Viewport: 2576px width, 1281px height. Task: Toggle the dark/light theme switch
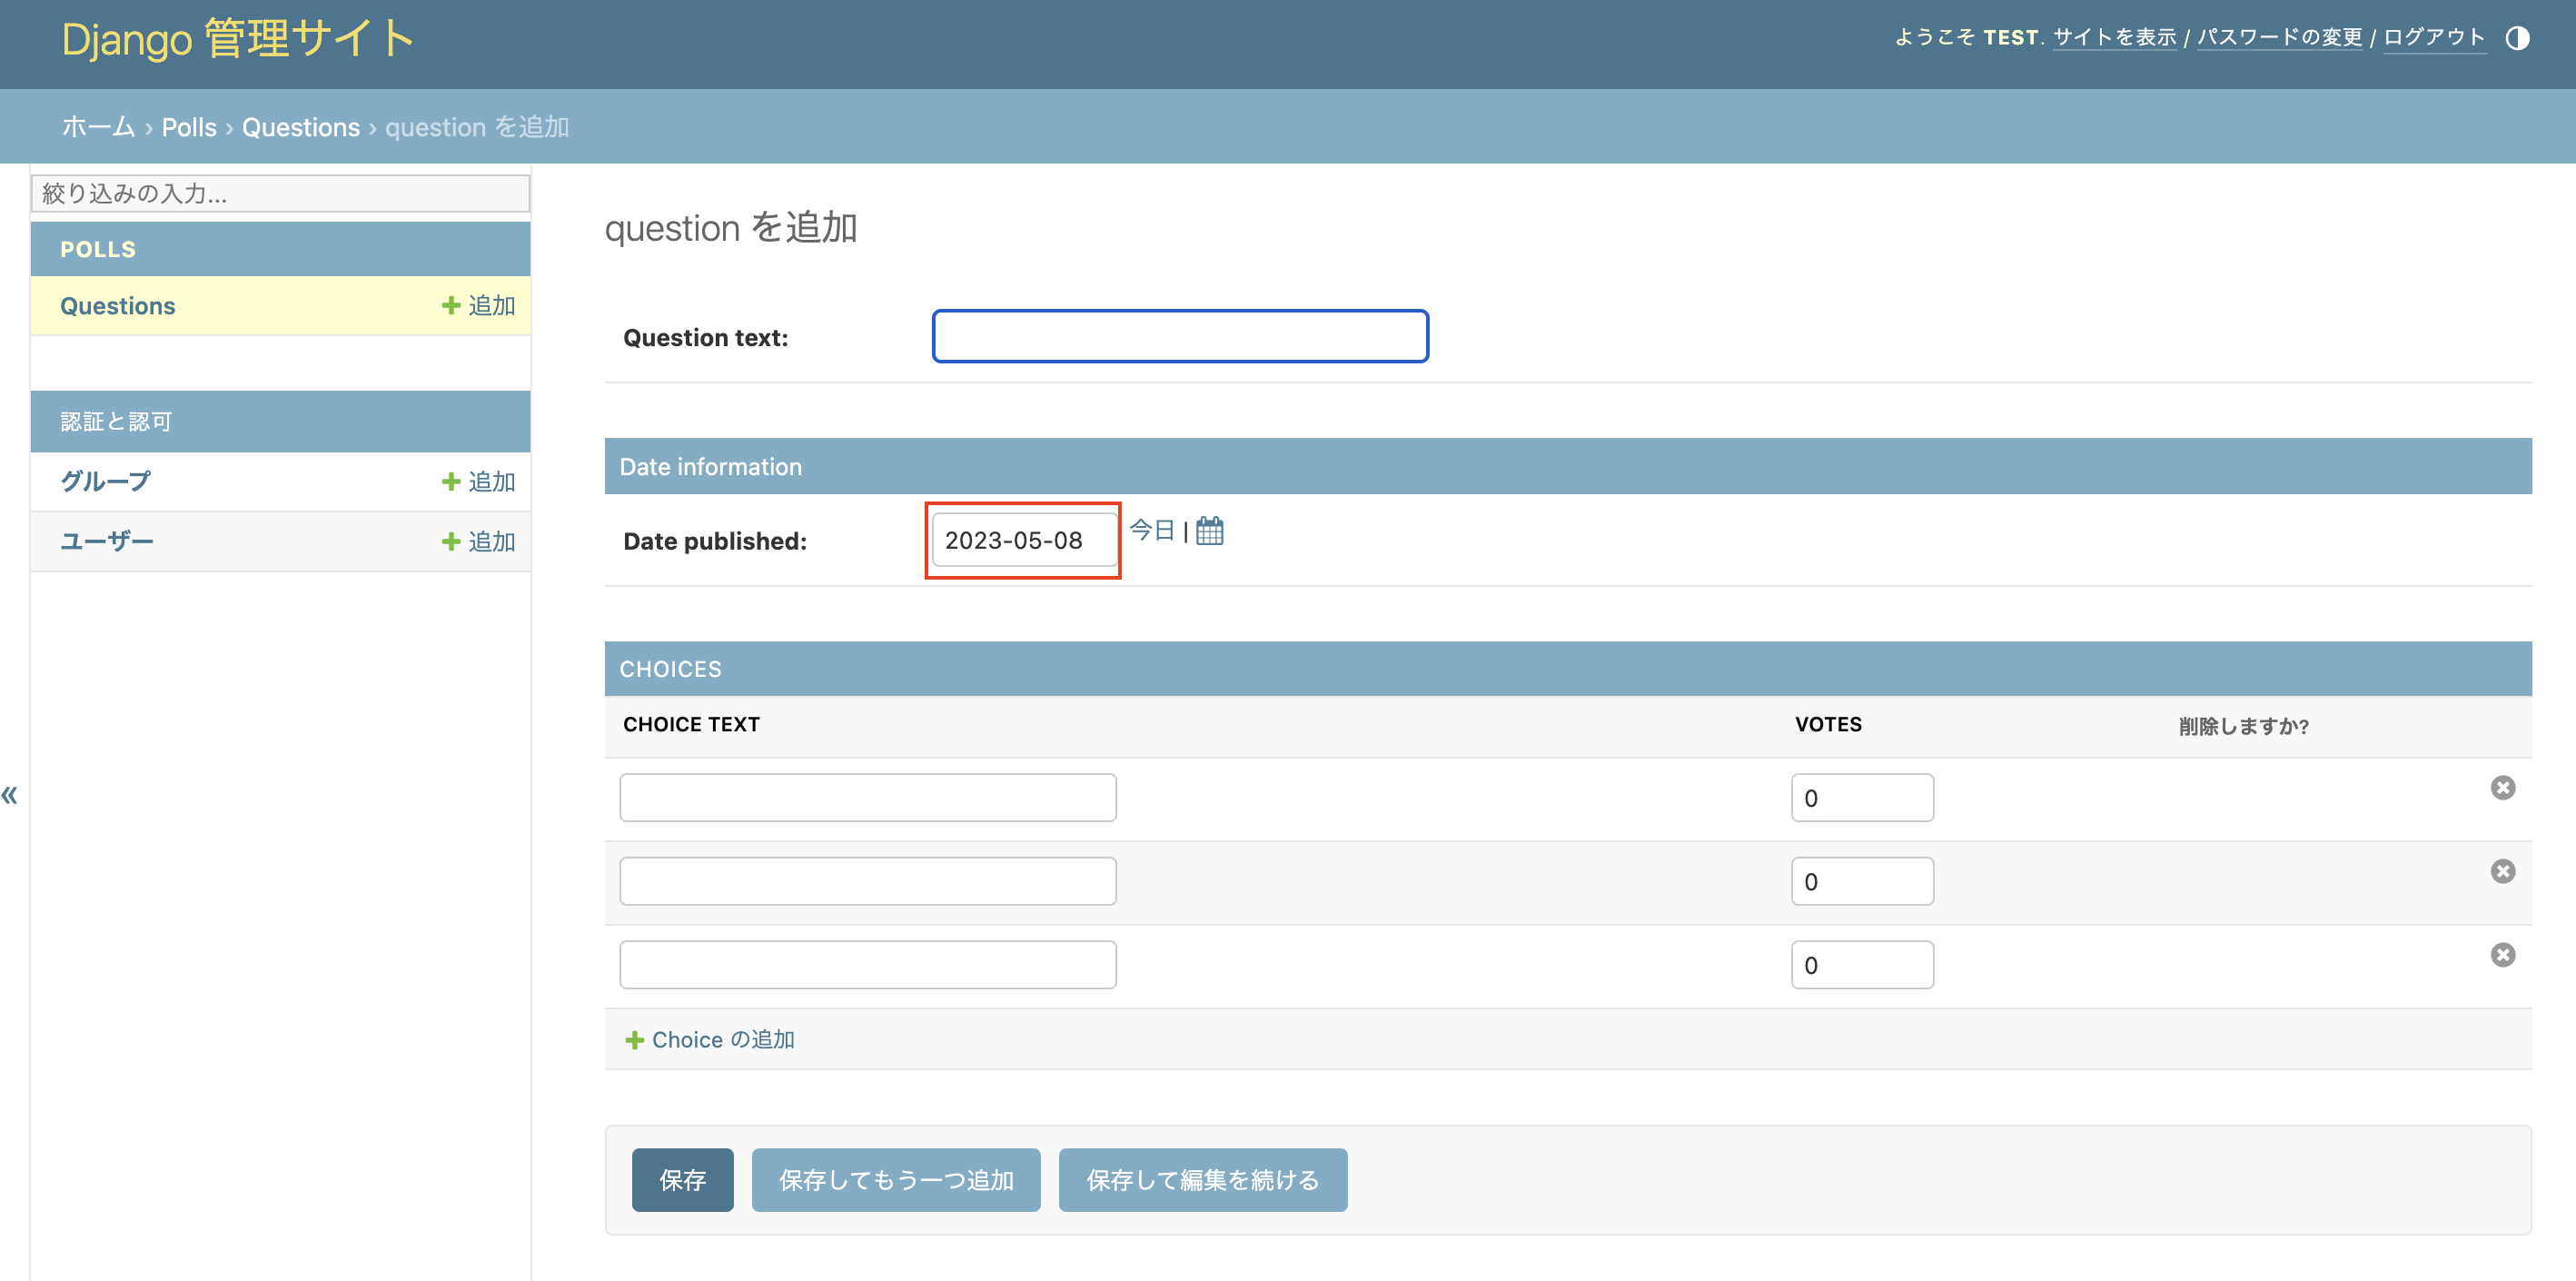2520,38
